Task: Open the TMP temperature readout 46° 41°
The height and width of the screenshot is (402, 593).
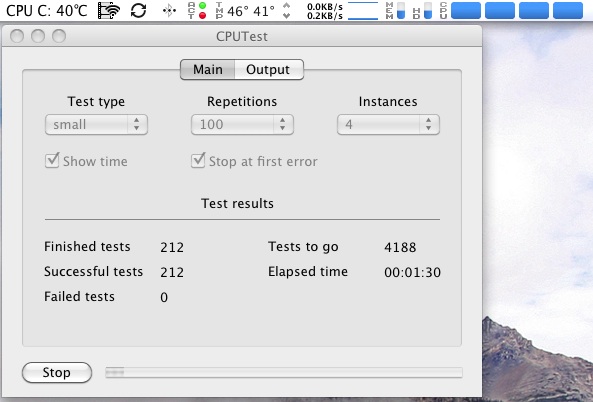Action: point(245,11)
